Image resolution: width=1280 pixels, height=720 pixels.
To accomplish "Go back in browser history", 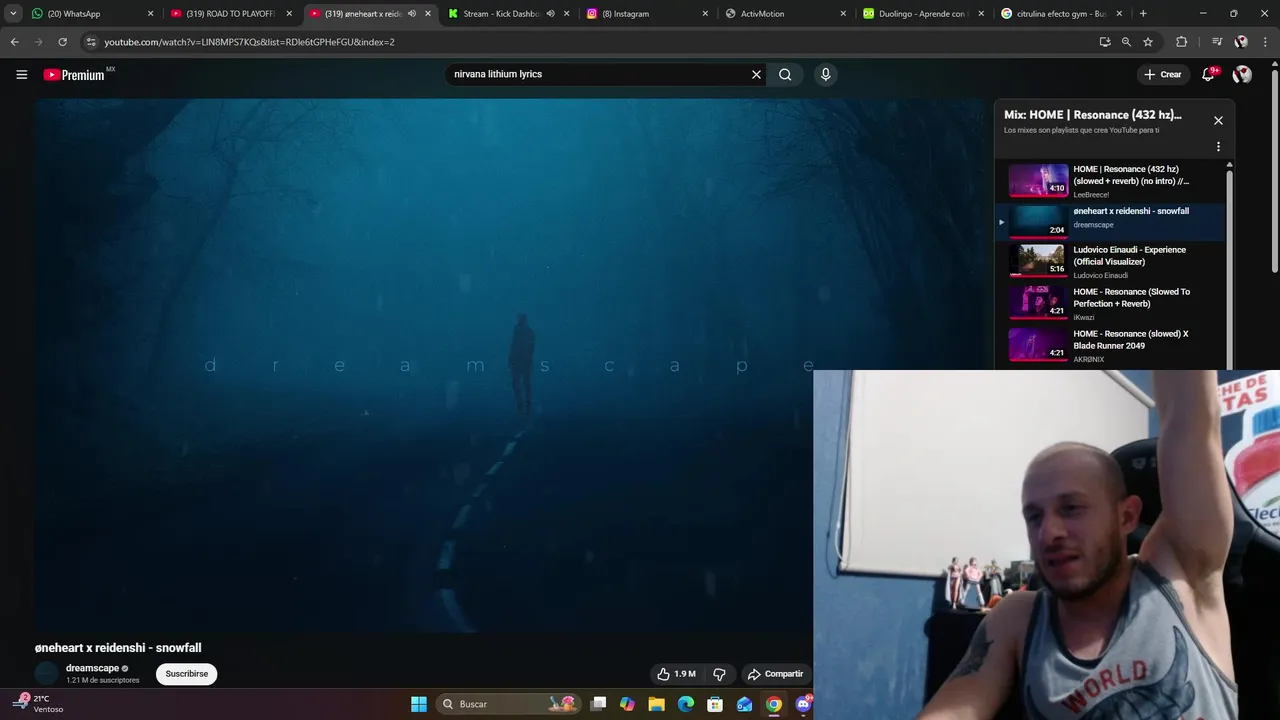I will (x=14, y=42).
